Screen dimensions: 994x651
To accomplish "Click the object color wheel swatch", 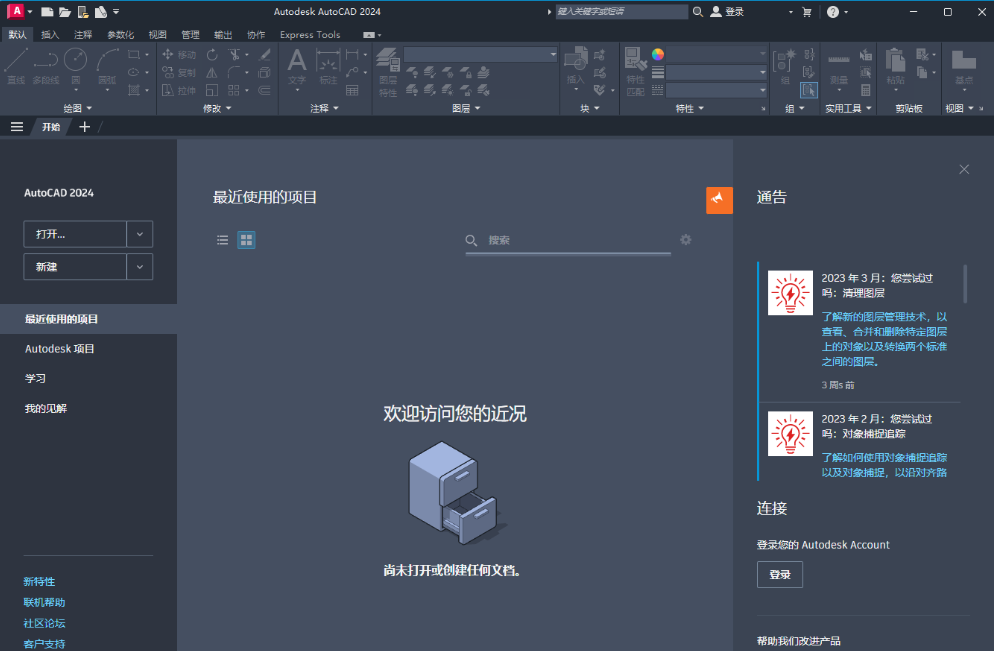I will pos(657,55).
